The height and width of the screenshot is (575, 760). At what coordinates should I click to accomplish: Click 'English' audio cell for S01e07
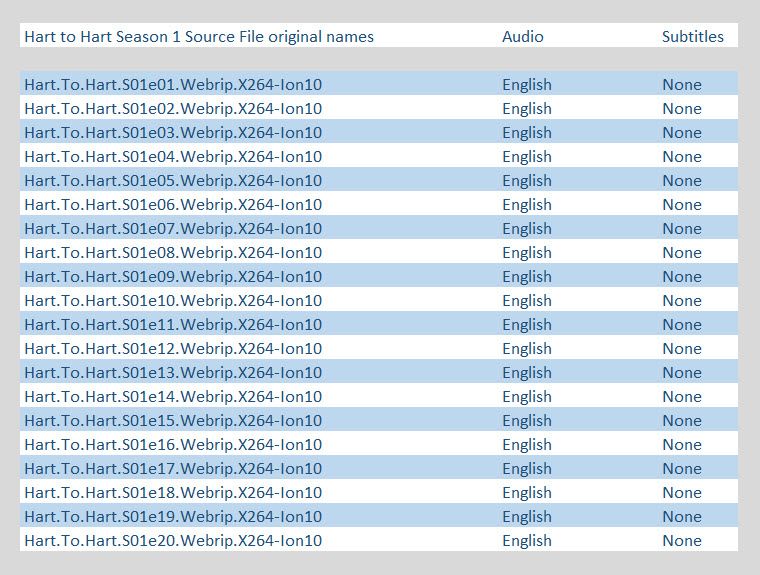527,228
